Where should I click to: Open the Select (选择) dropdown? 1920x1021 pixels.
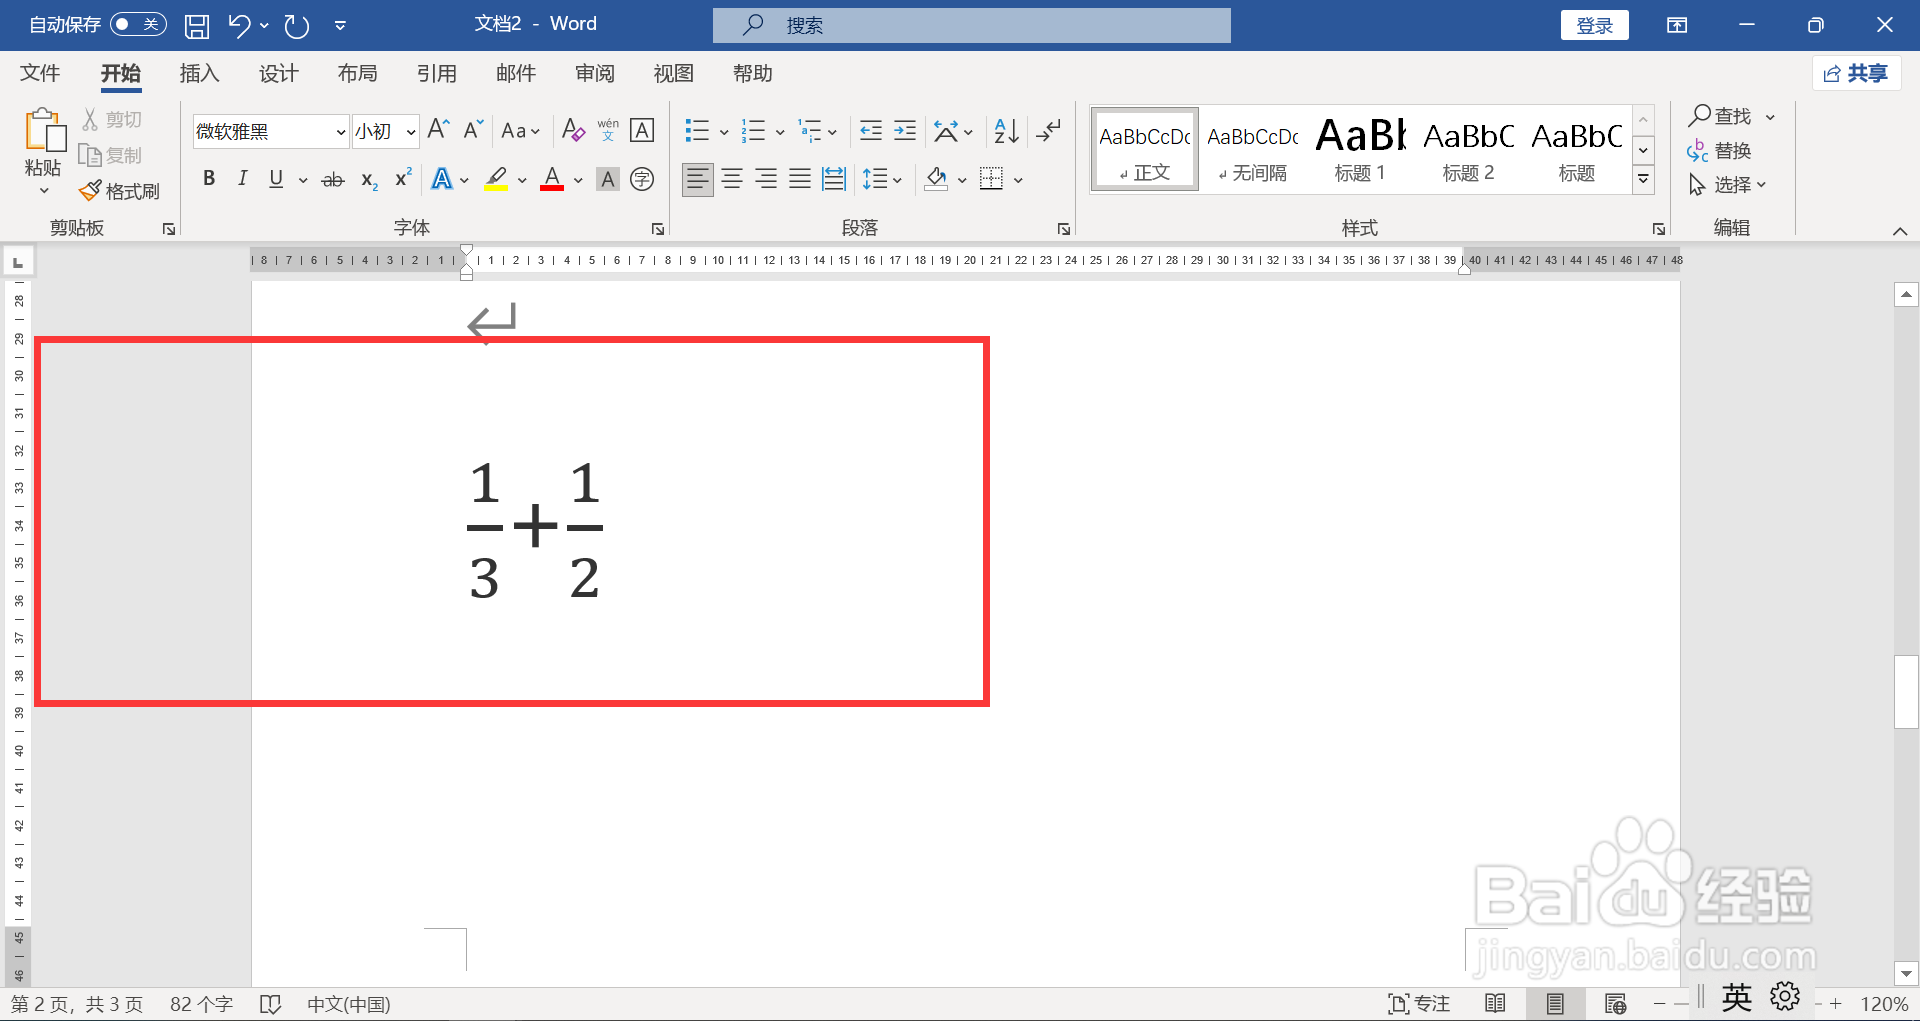[x=1727, y=185]
